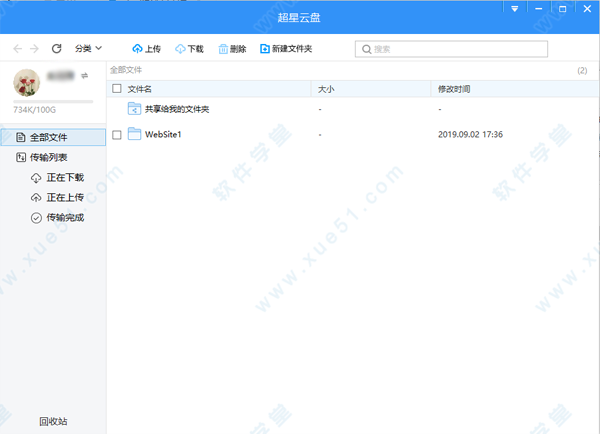The width and height of the screenshot is (600, 434).
Task: Open the 正在下载 list
Action: click(57, 178)
